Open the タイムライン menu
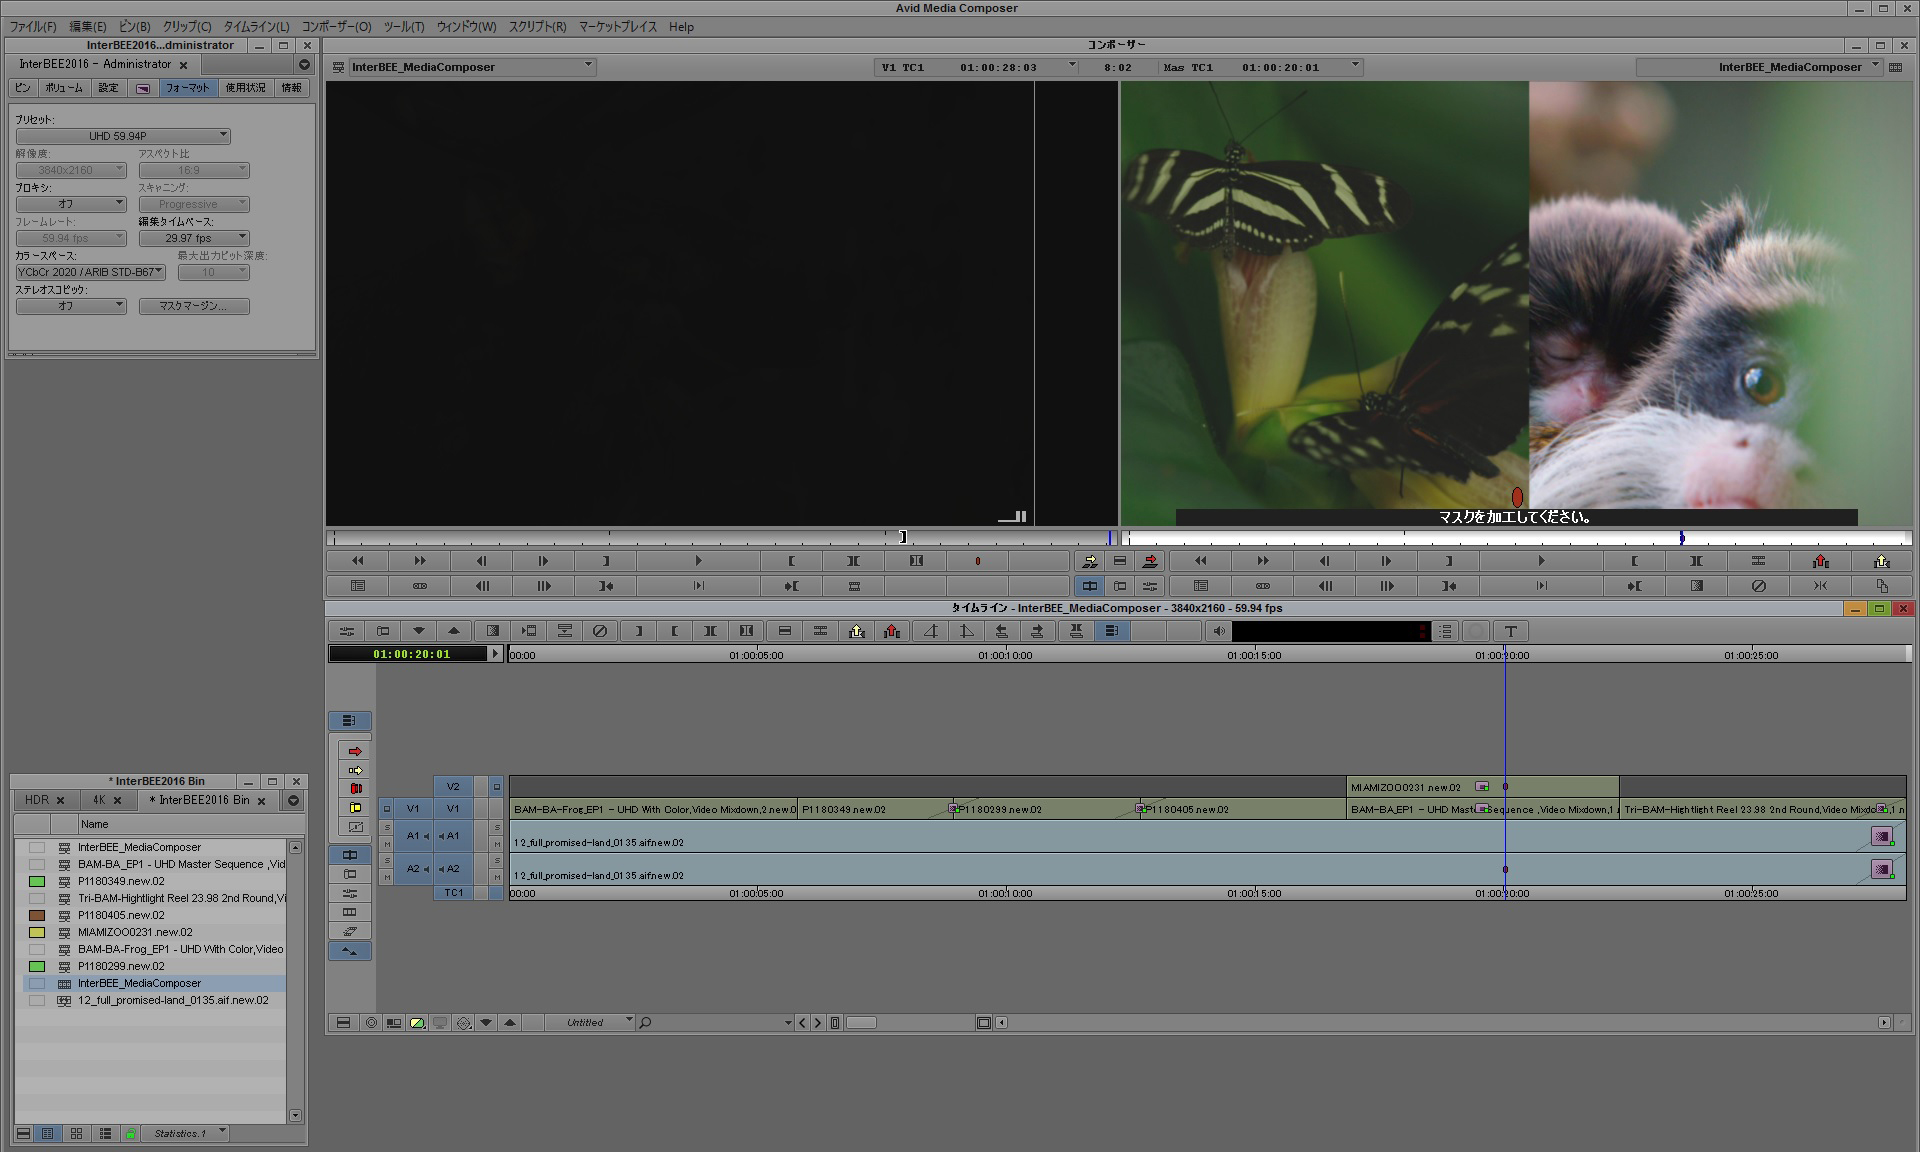 click(256, 27)
